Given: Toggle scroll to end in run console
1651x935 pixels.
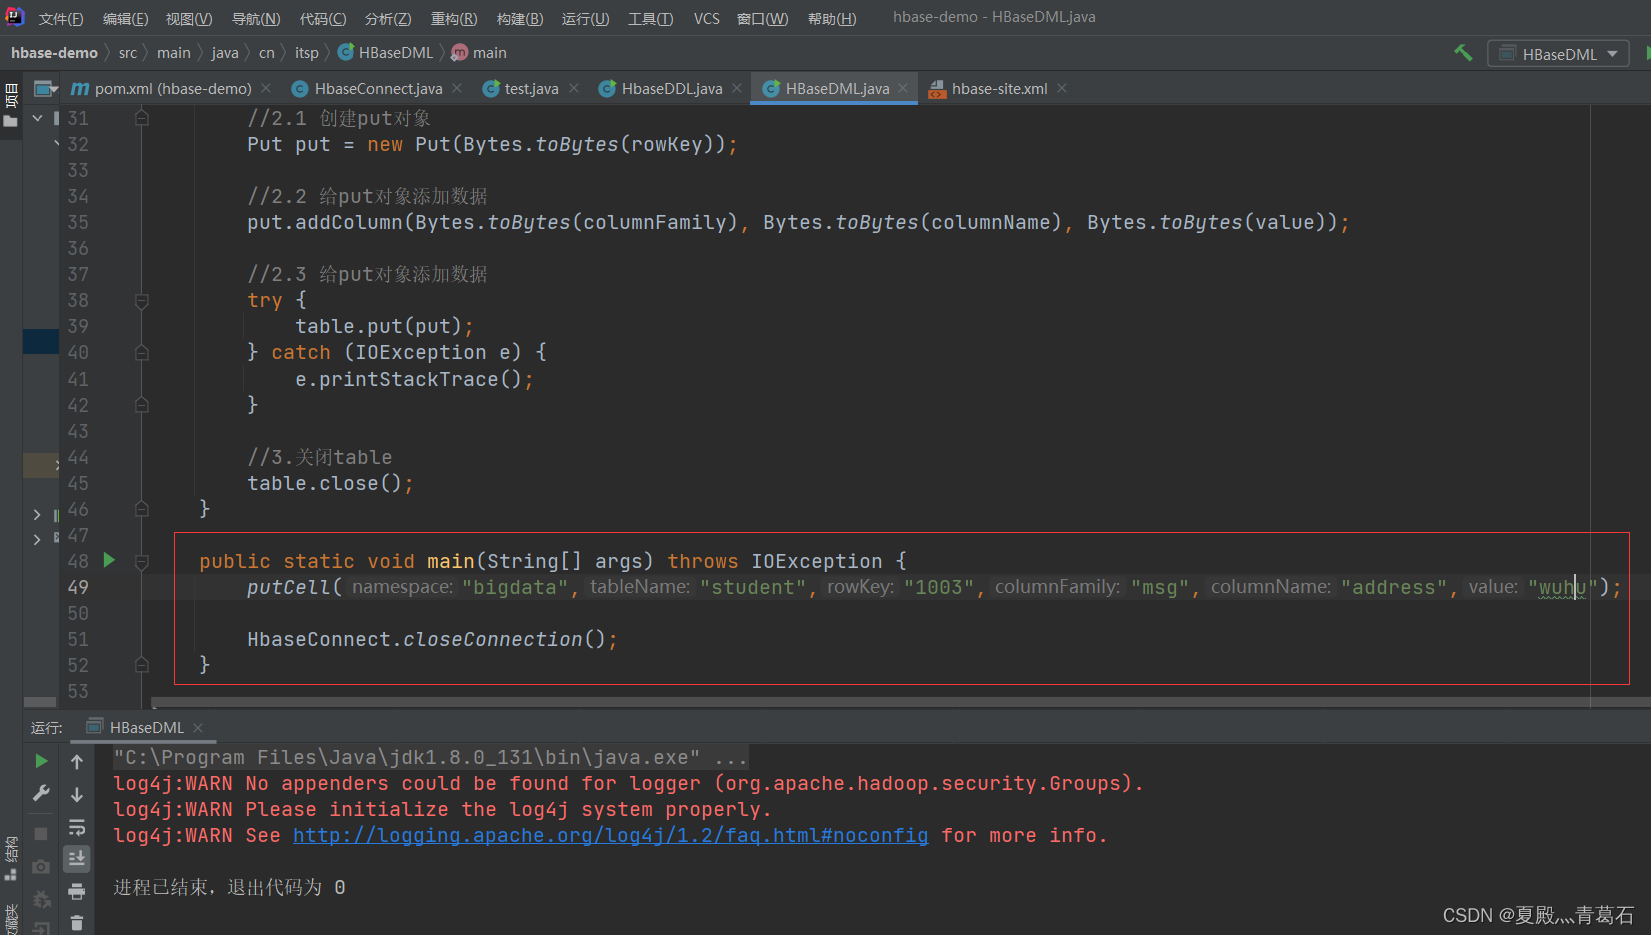Looking at the screenshot, I should click(x=77, y=858).
